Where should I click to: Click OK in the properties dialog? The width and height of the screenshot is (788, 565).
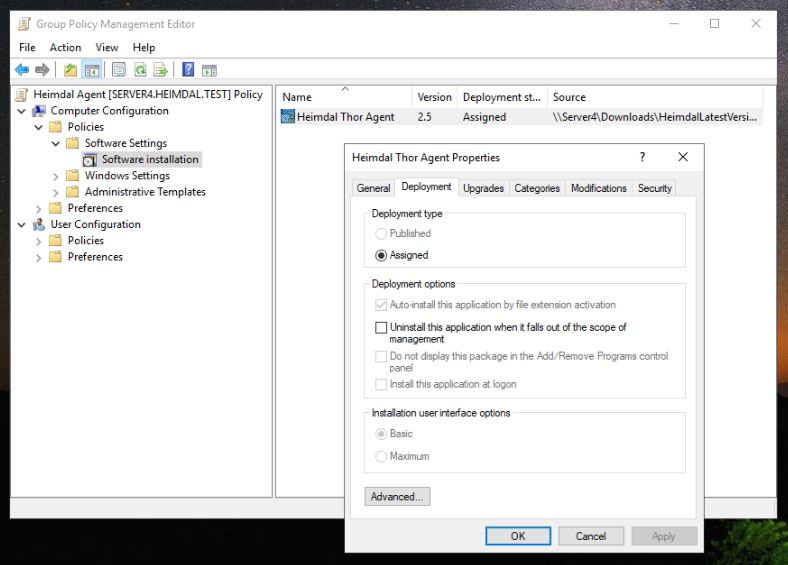(518, 536)
